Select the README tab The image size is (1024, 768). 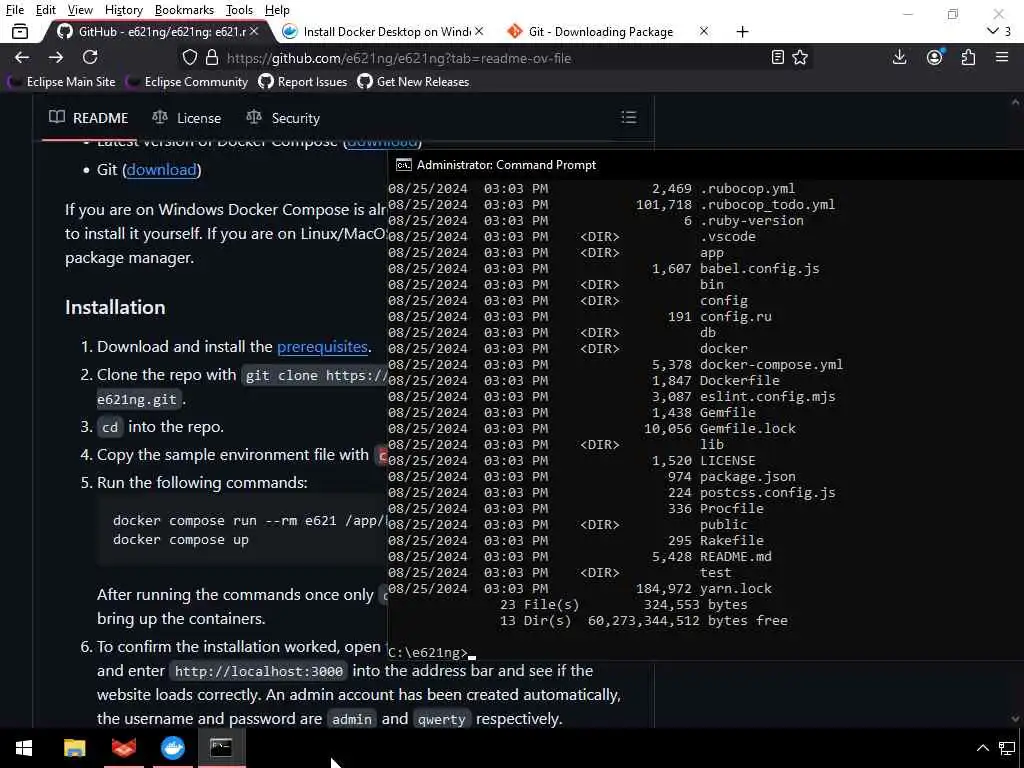[89, 118]
